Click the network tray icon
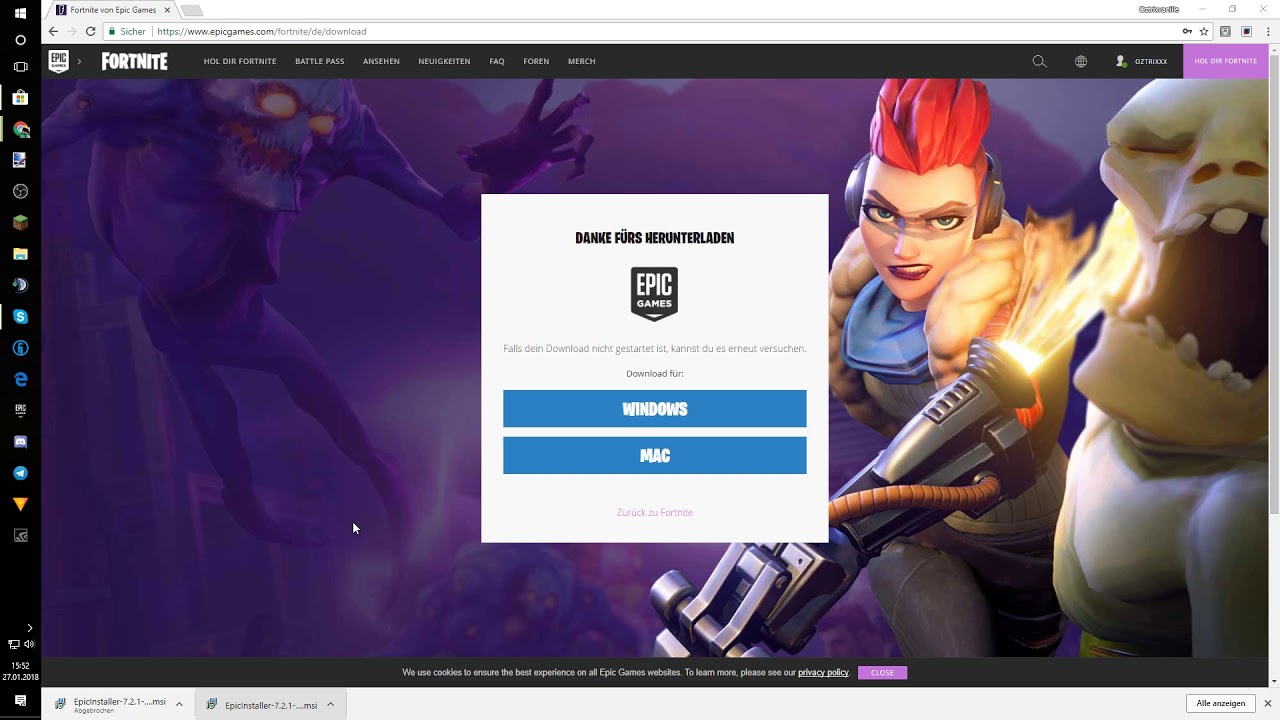1280x720 pixels. point(13,645)
